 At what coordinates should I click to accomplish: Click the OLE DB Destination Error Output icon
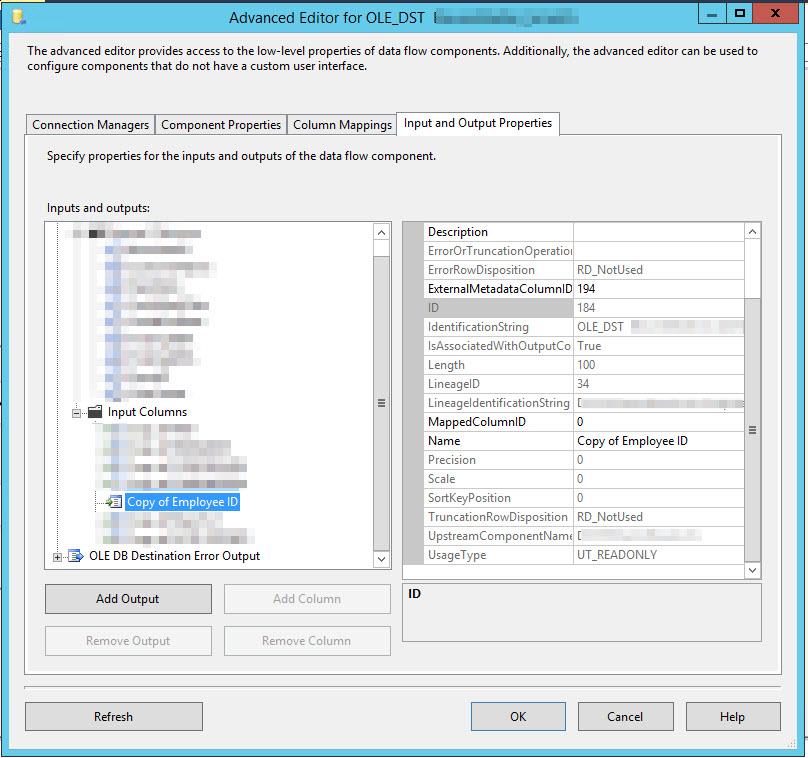(76, 556)
